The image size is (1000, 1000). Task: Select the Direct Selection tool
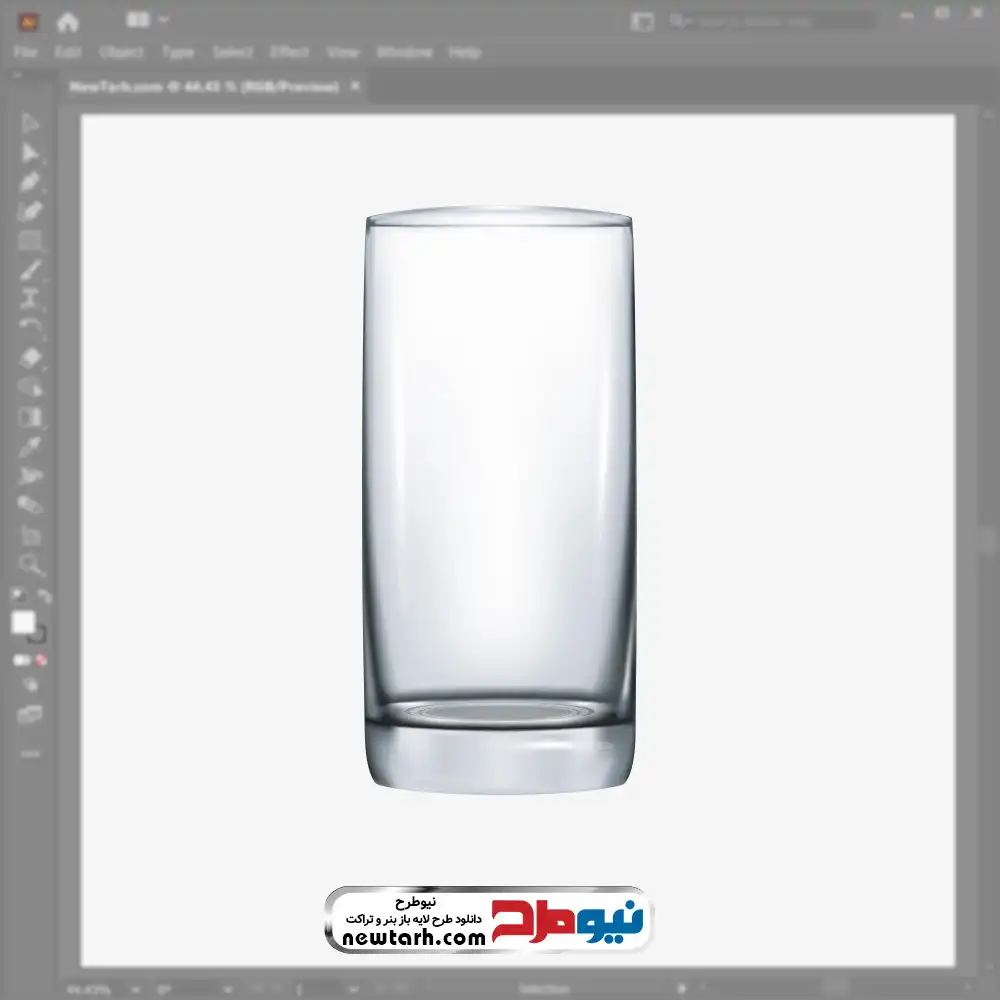(x=30, y=153)
